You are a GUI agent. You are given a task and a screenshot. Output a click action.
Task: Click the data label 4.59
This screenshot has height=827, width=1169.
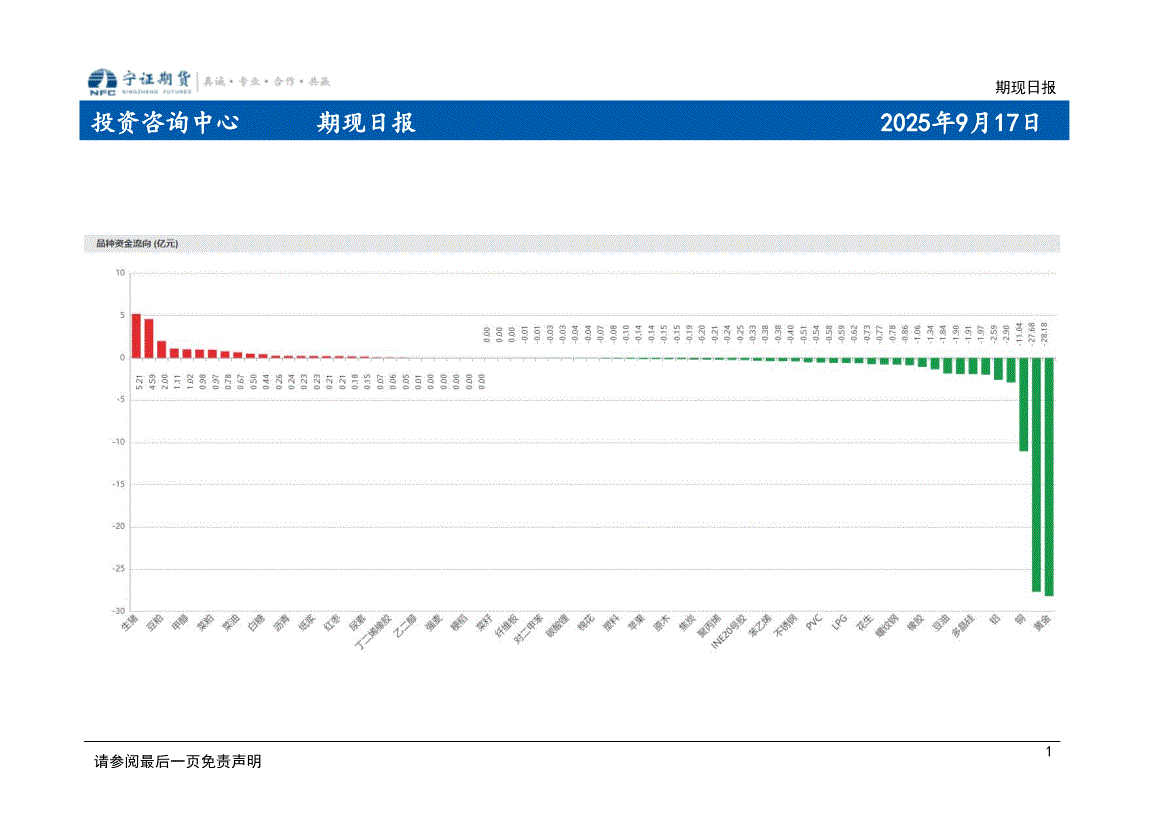pos(152,382)
